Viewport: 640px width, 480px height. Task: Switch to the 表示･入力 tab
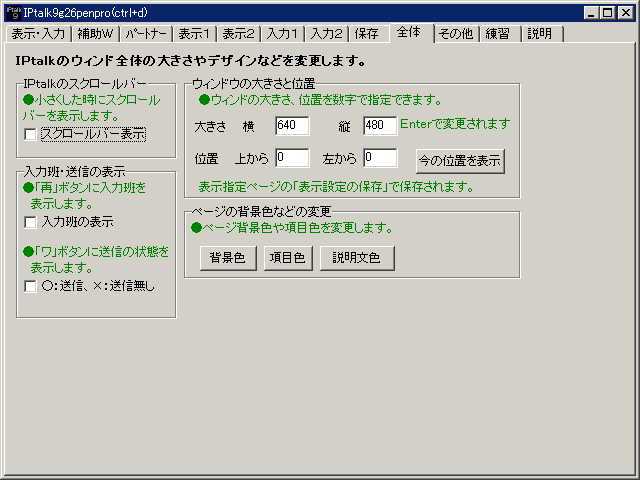click(x=38, y=34)
